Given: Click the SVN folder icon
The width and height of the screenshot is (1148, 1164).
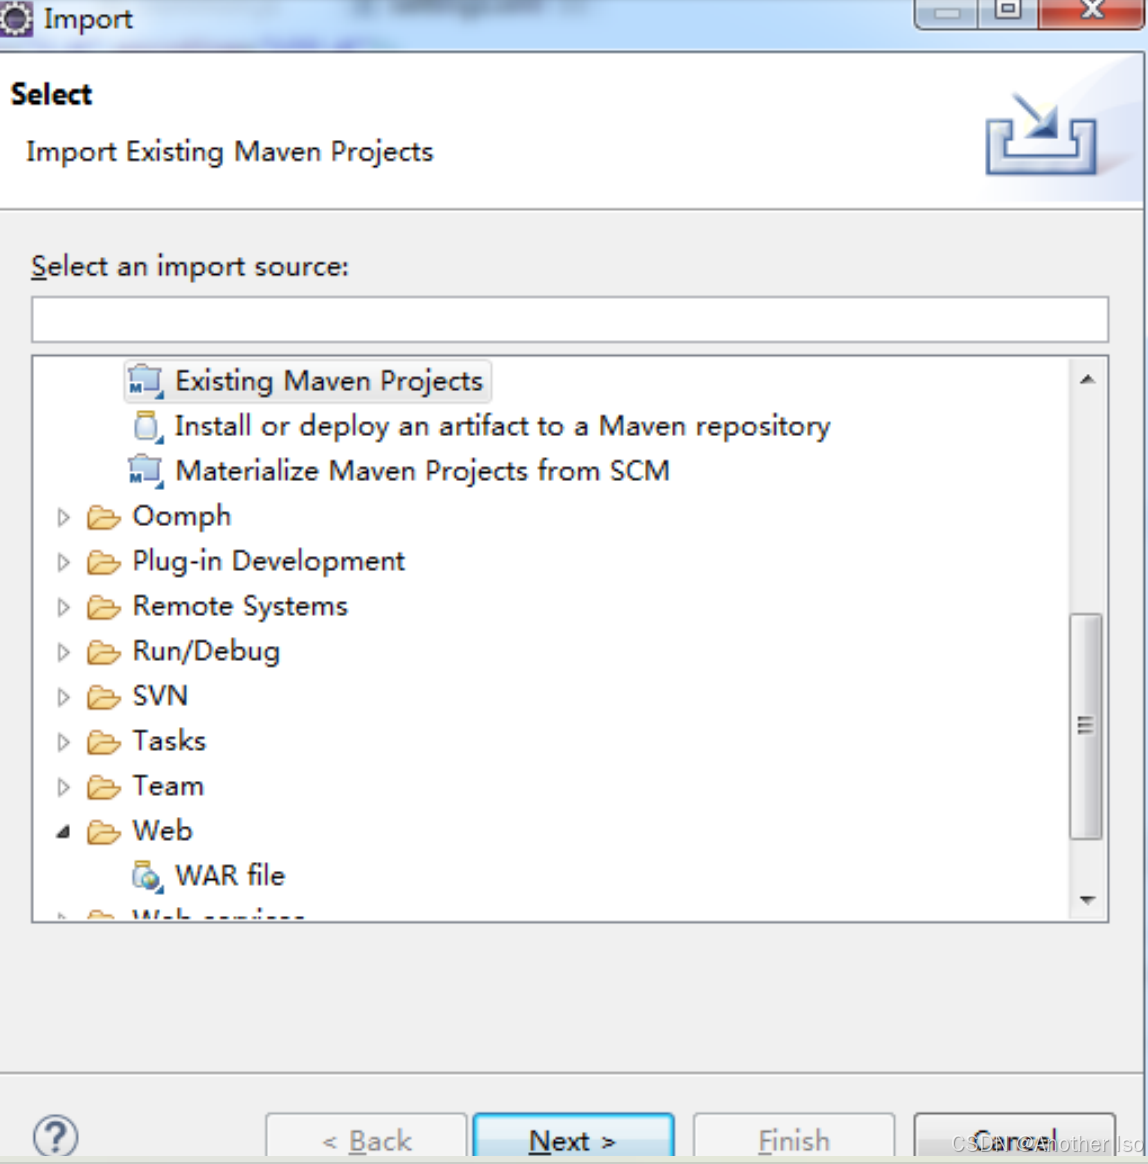Looking at the screenshot, I should tap(103, 697).
